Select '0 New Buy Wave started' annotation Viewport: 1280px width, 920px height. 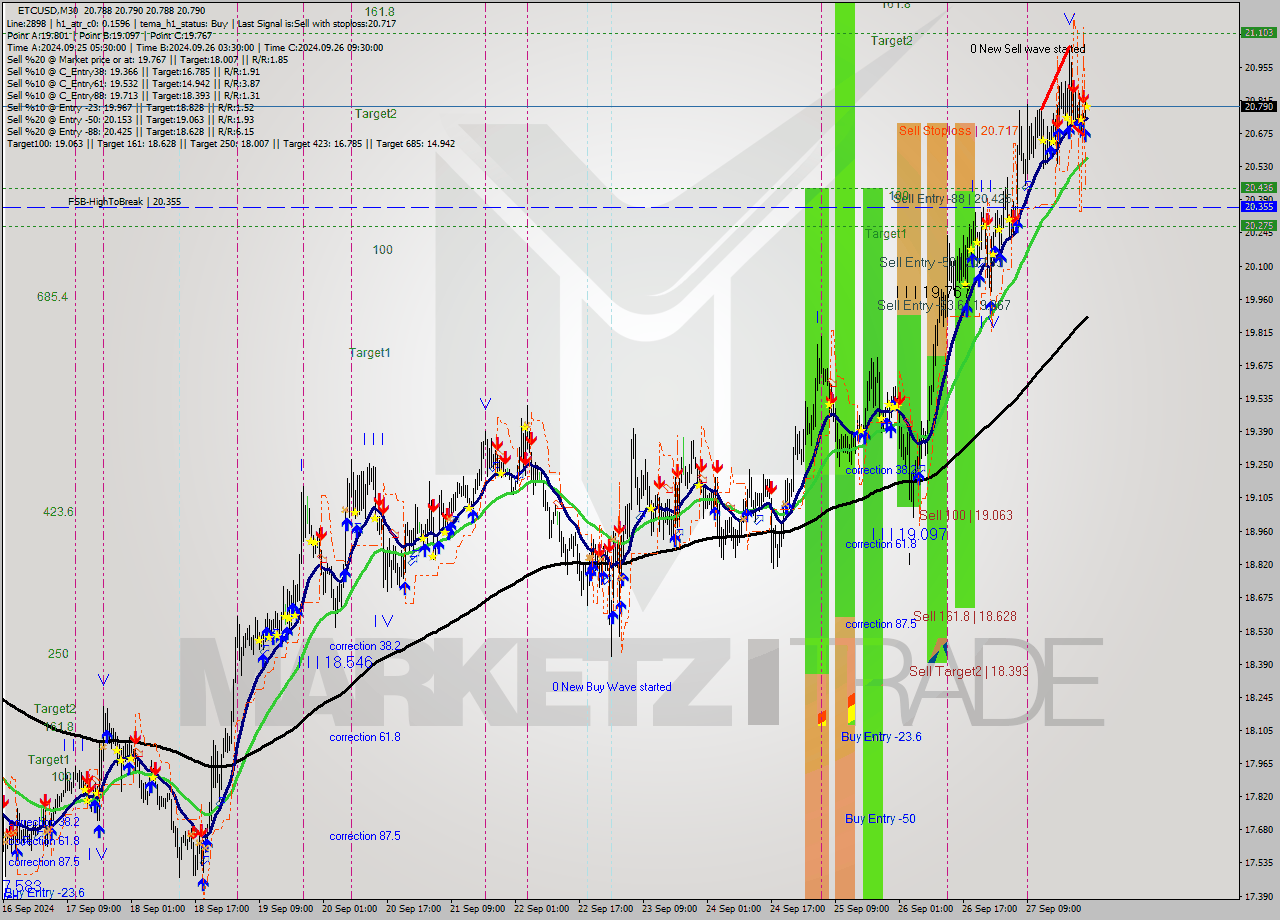(612, 687)
